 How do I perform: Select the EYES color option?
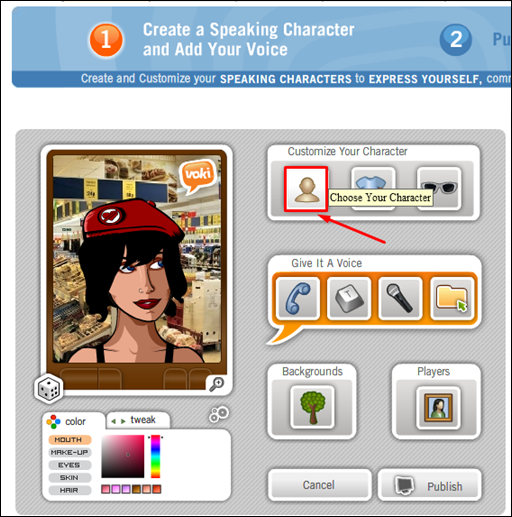70,465
